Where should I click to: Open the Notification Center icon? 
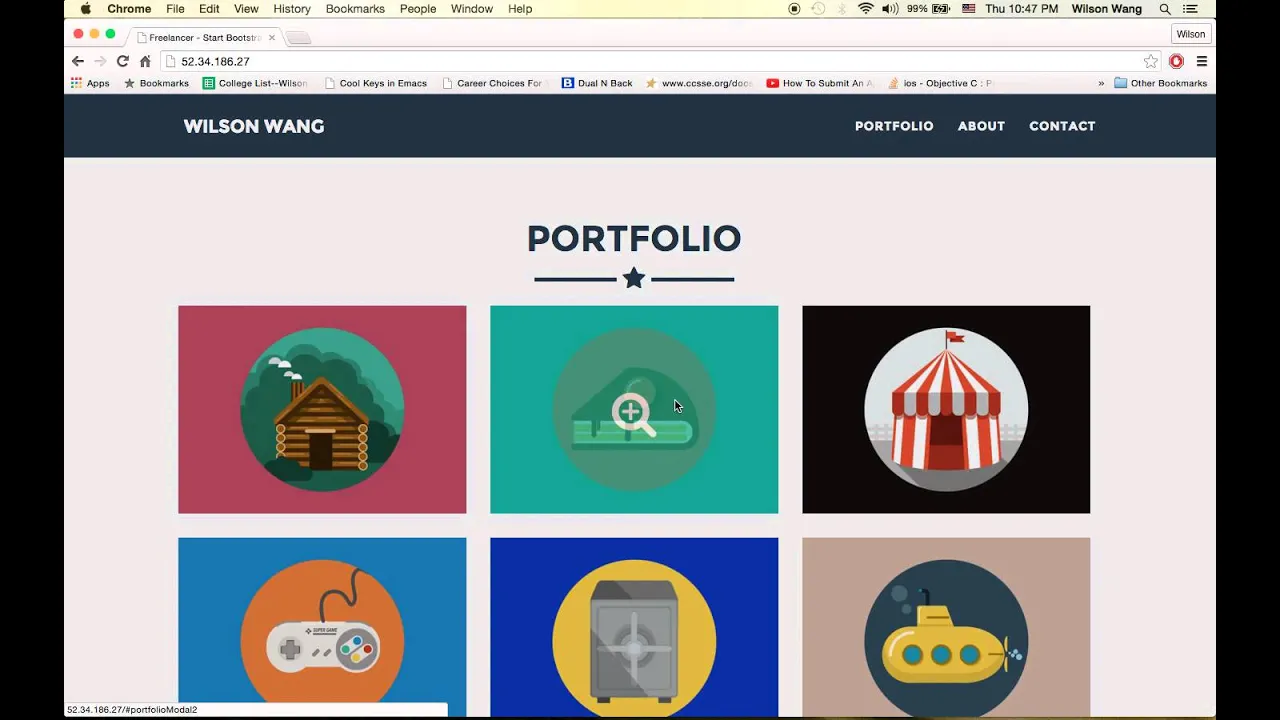pos(1190,9)
